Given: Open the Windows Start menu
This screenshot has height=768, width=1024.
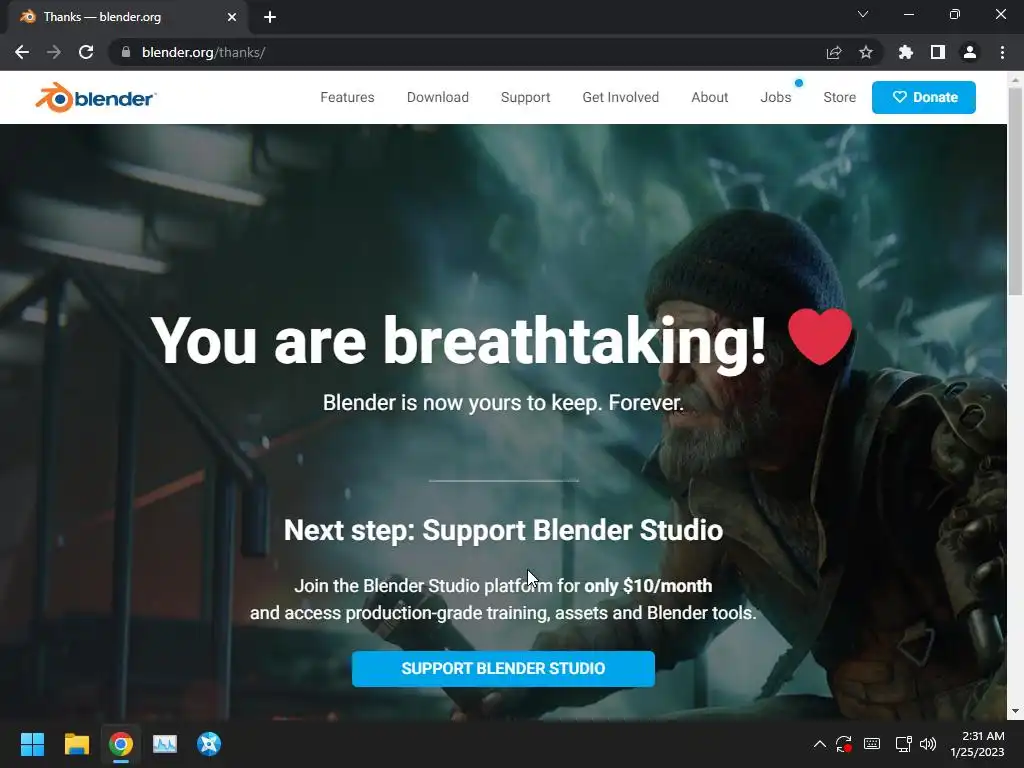Looking at the screenshot, I should [x=32, y=744].
